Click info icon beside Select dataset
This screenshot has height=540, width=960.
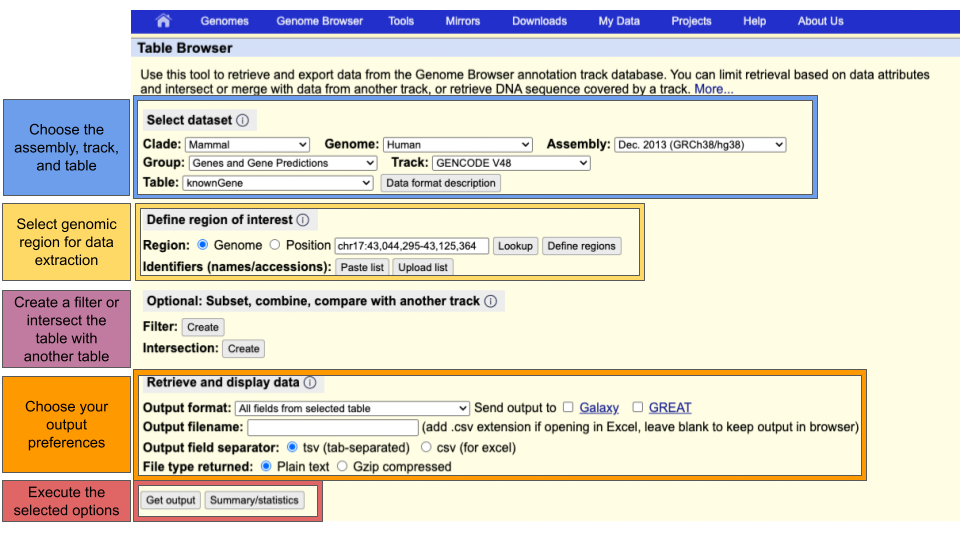(243, 120)
